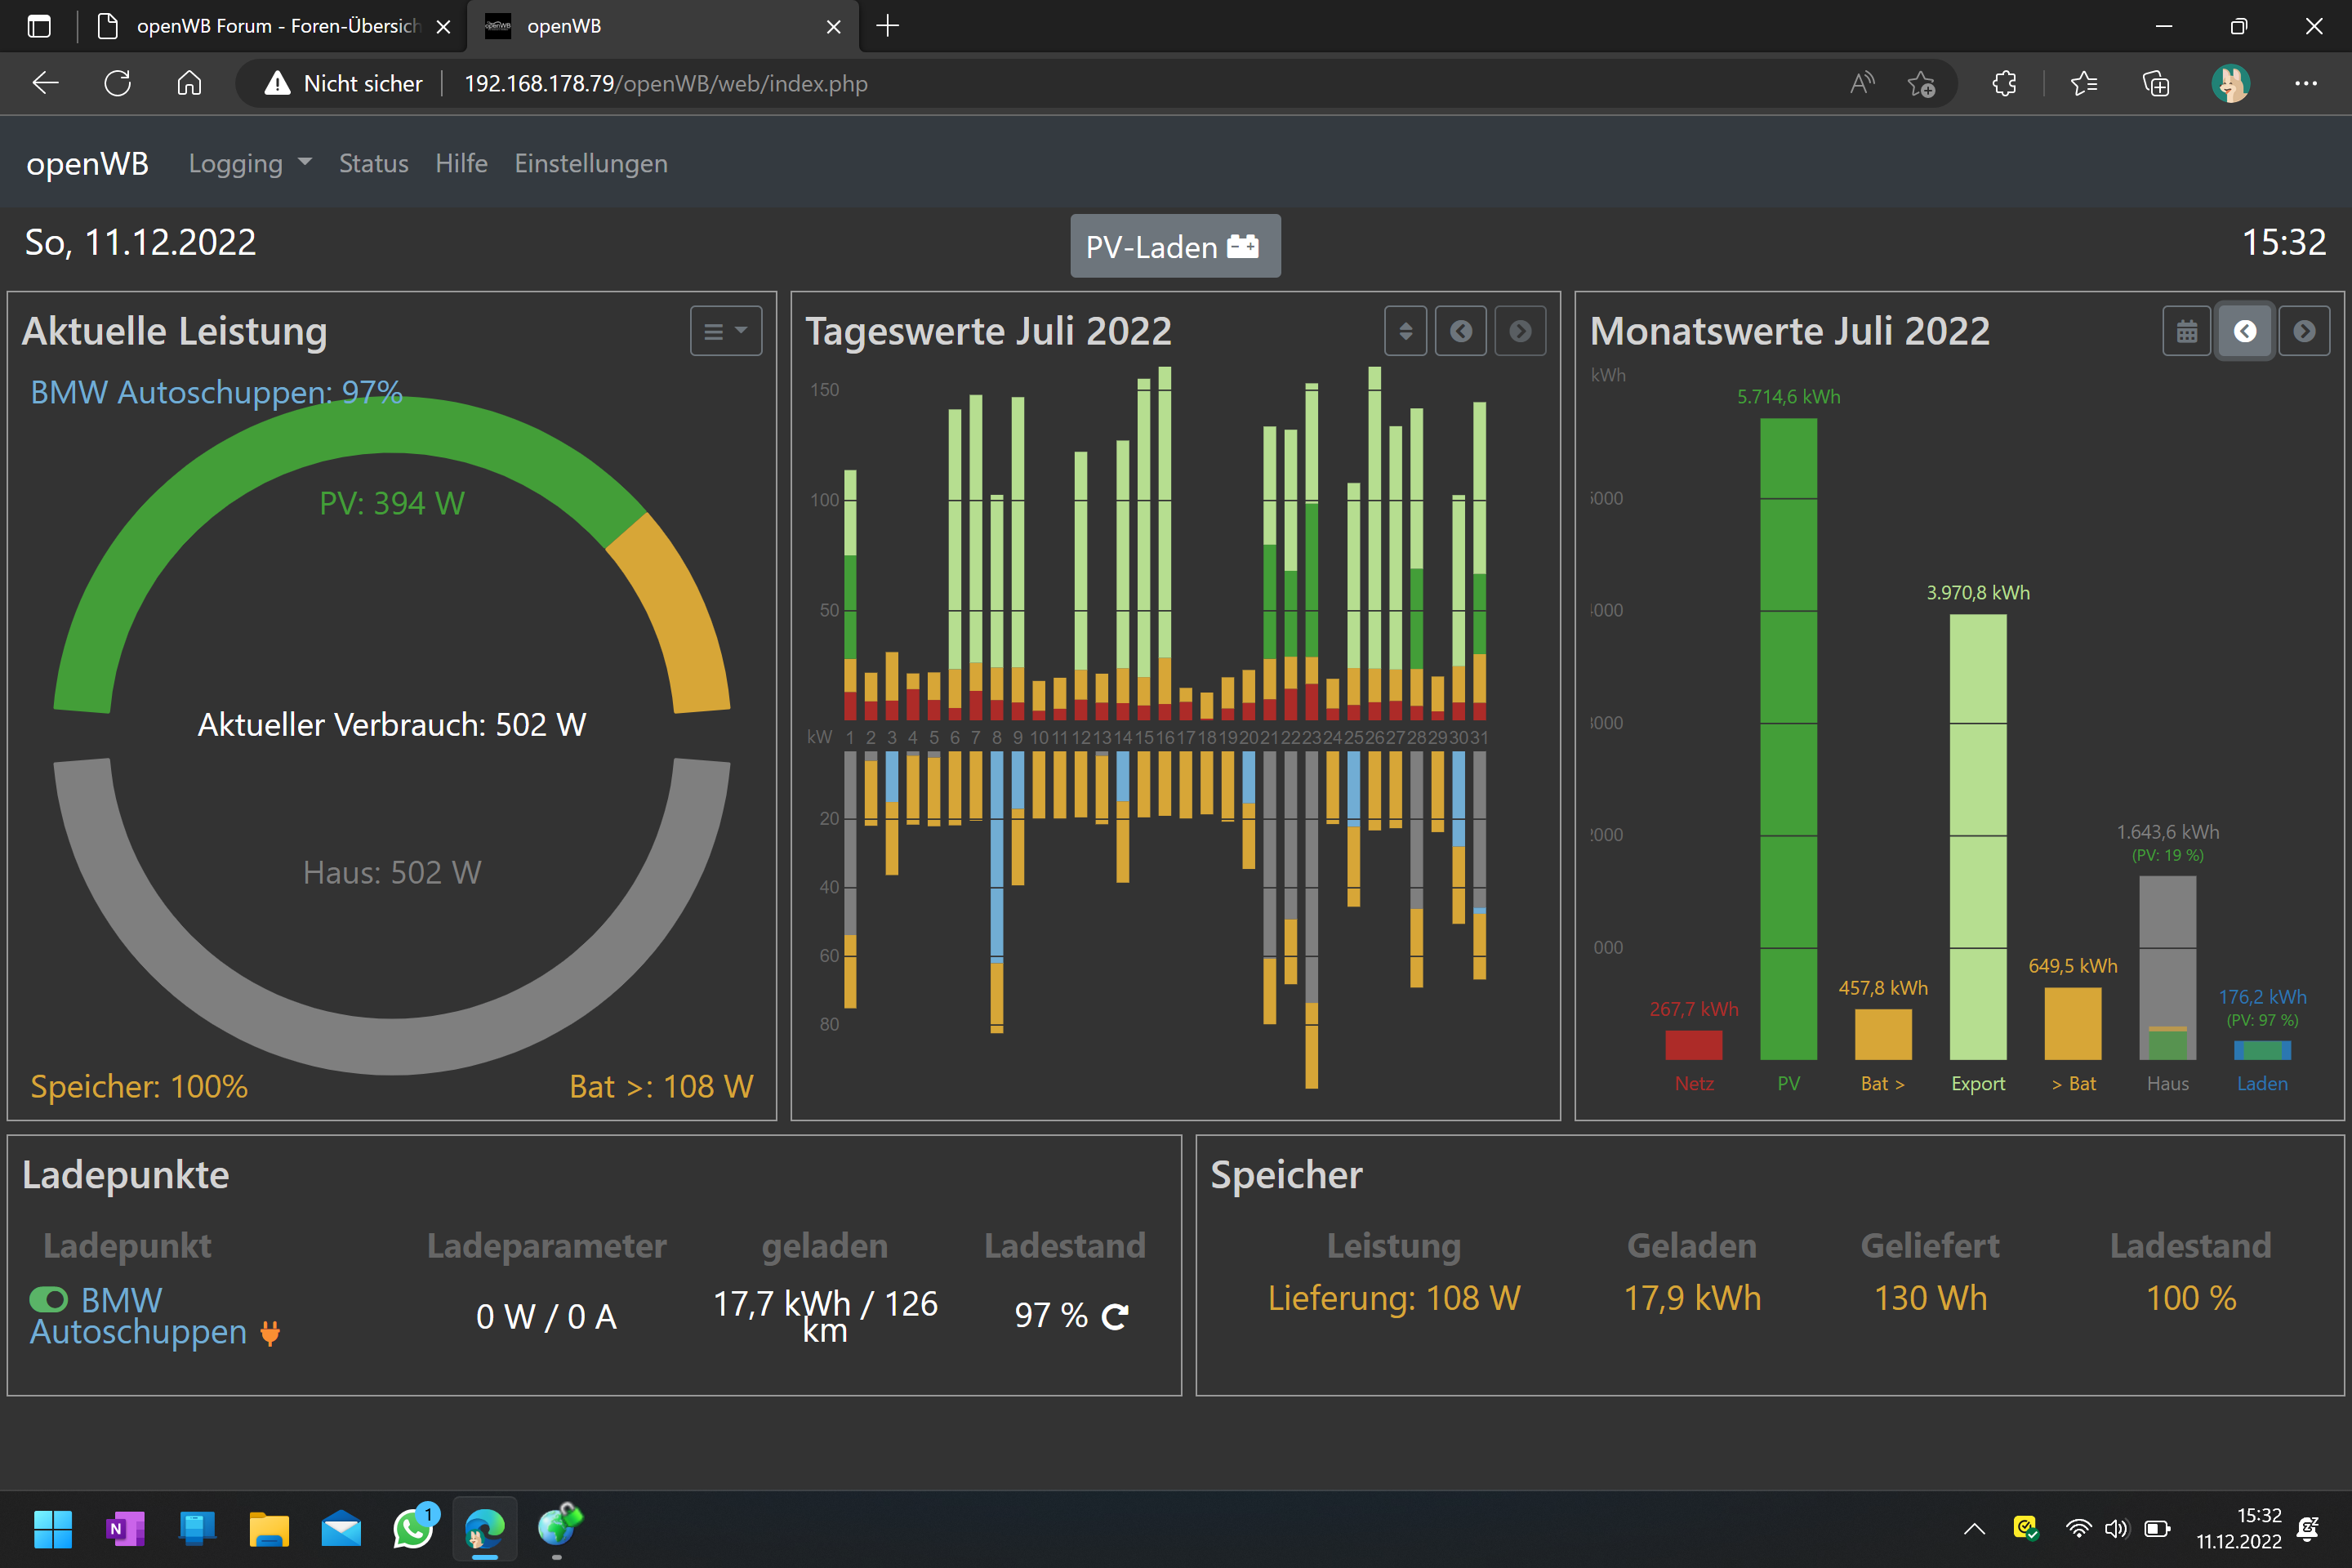Open browser extensions puzzle icon

pos(2004,83)
